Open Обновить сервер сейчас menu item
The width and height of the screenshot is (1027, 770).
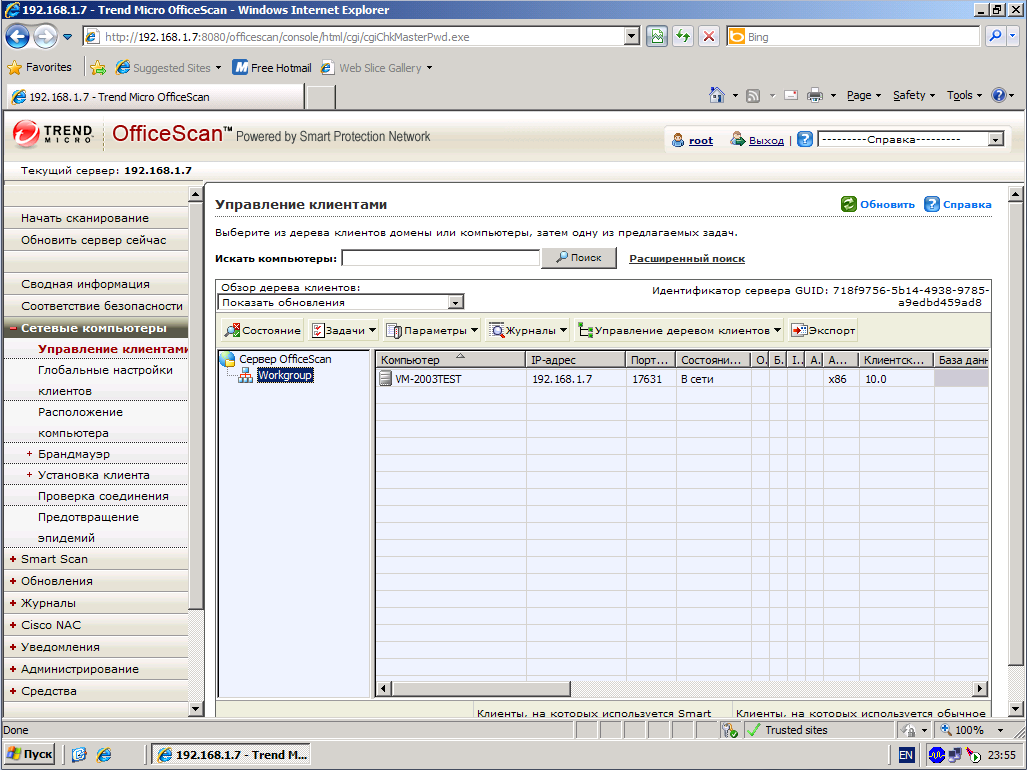pos(94,240)
